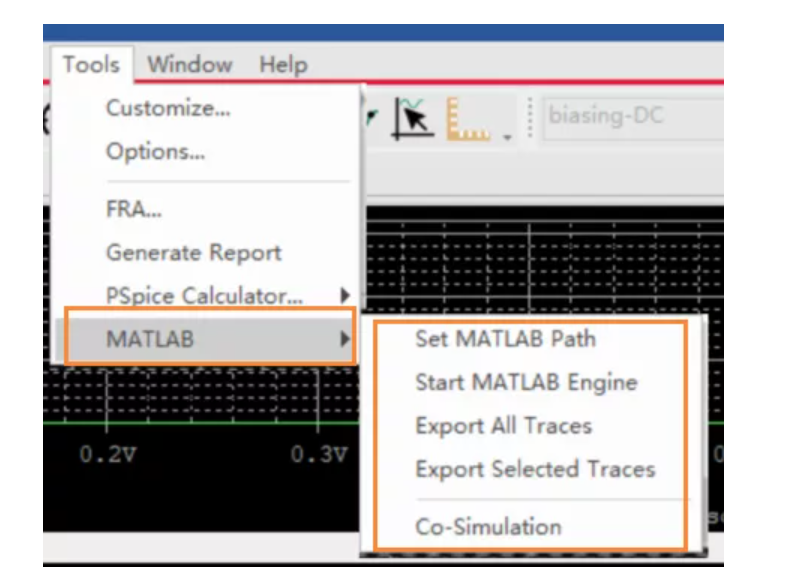Screen dimensions: 801x579
Task: Open the Window menu
Action: (190, 65)
